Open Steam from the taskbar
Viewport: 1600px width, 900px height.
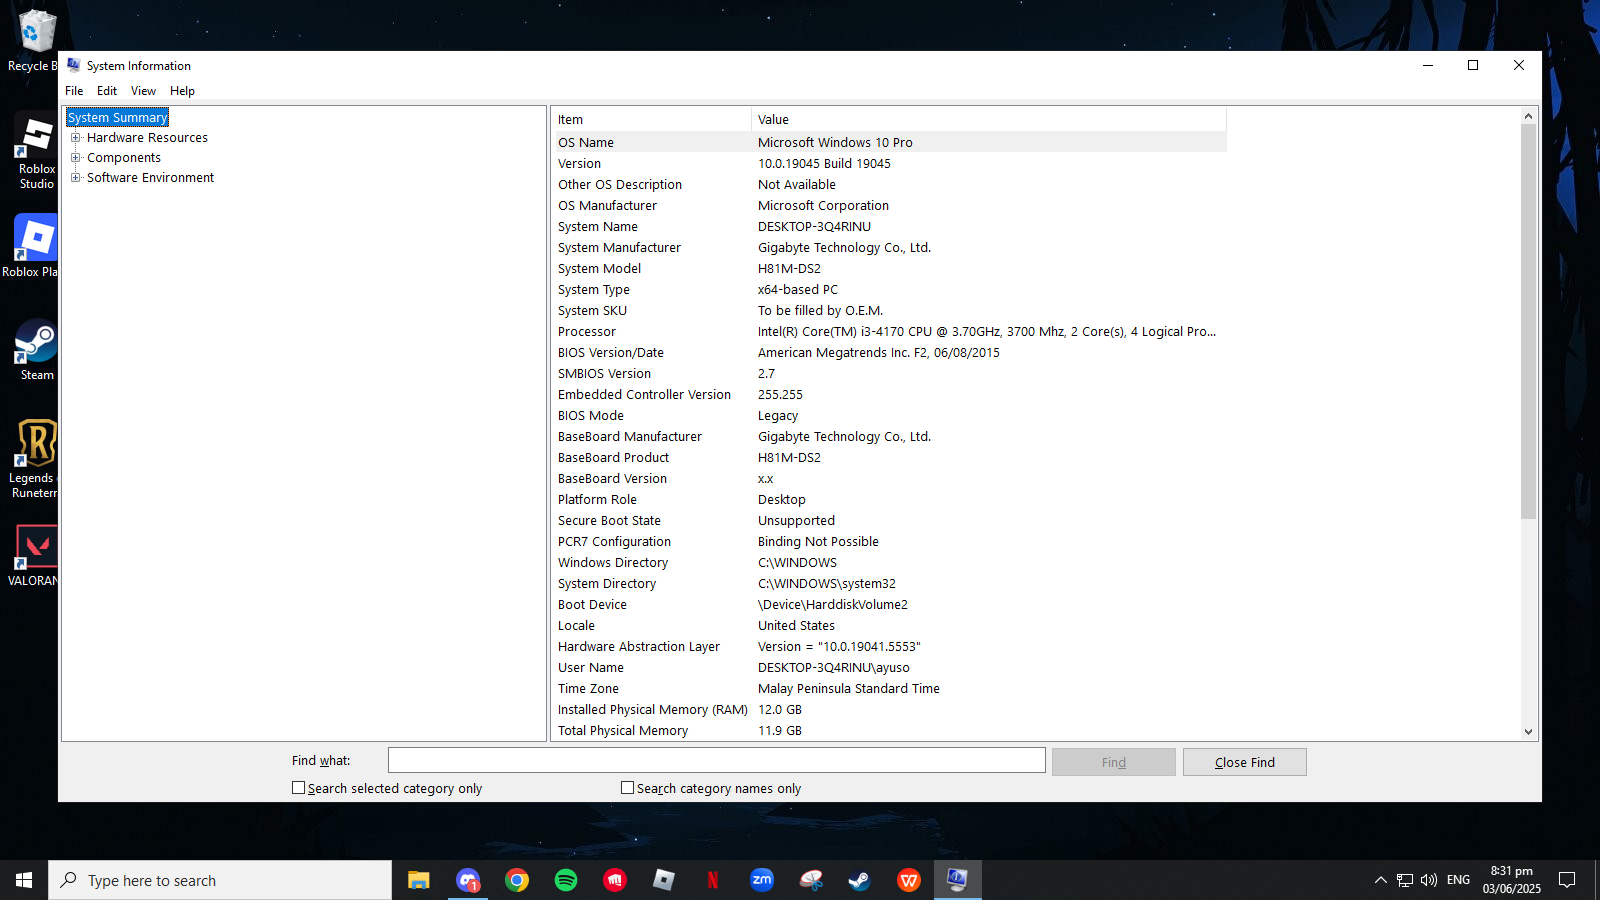pos(859,880)
